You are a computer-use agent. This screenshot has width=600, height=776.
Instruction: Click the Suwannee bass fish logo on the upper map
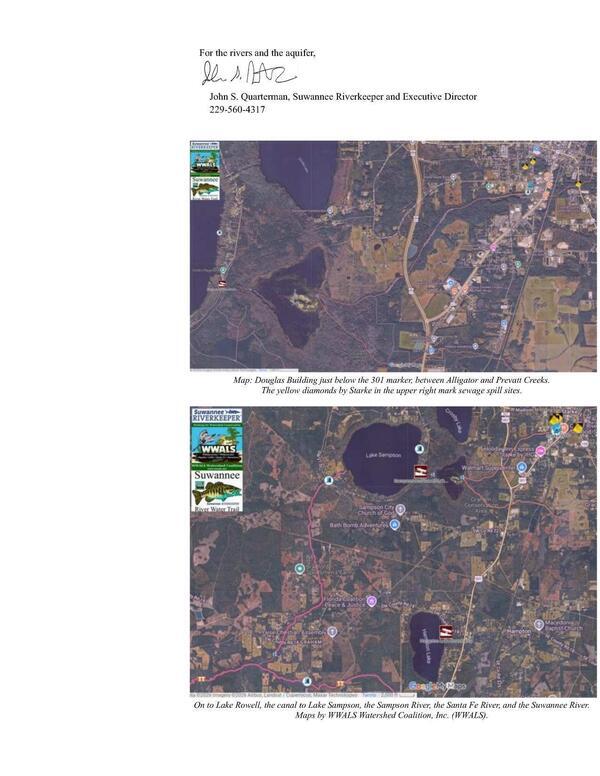tap(205, 189)
